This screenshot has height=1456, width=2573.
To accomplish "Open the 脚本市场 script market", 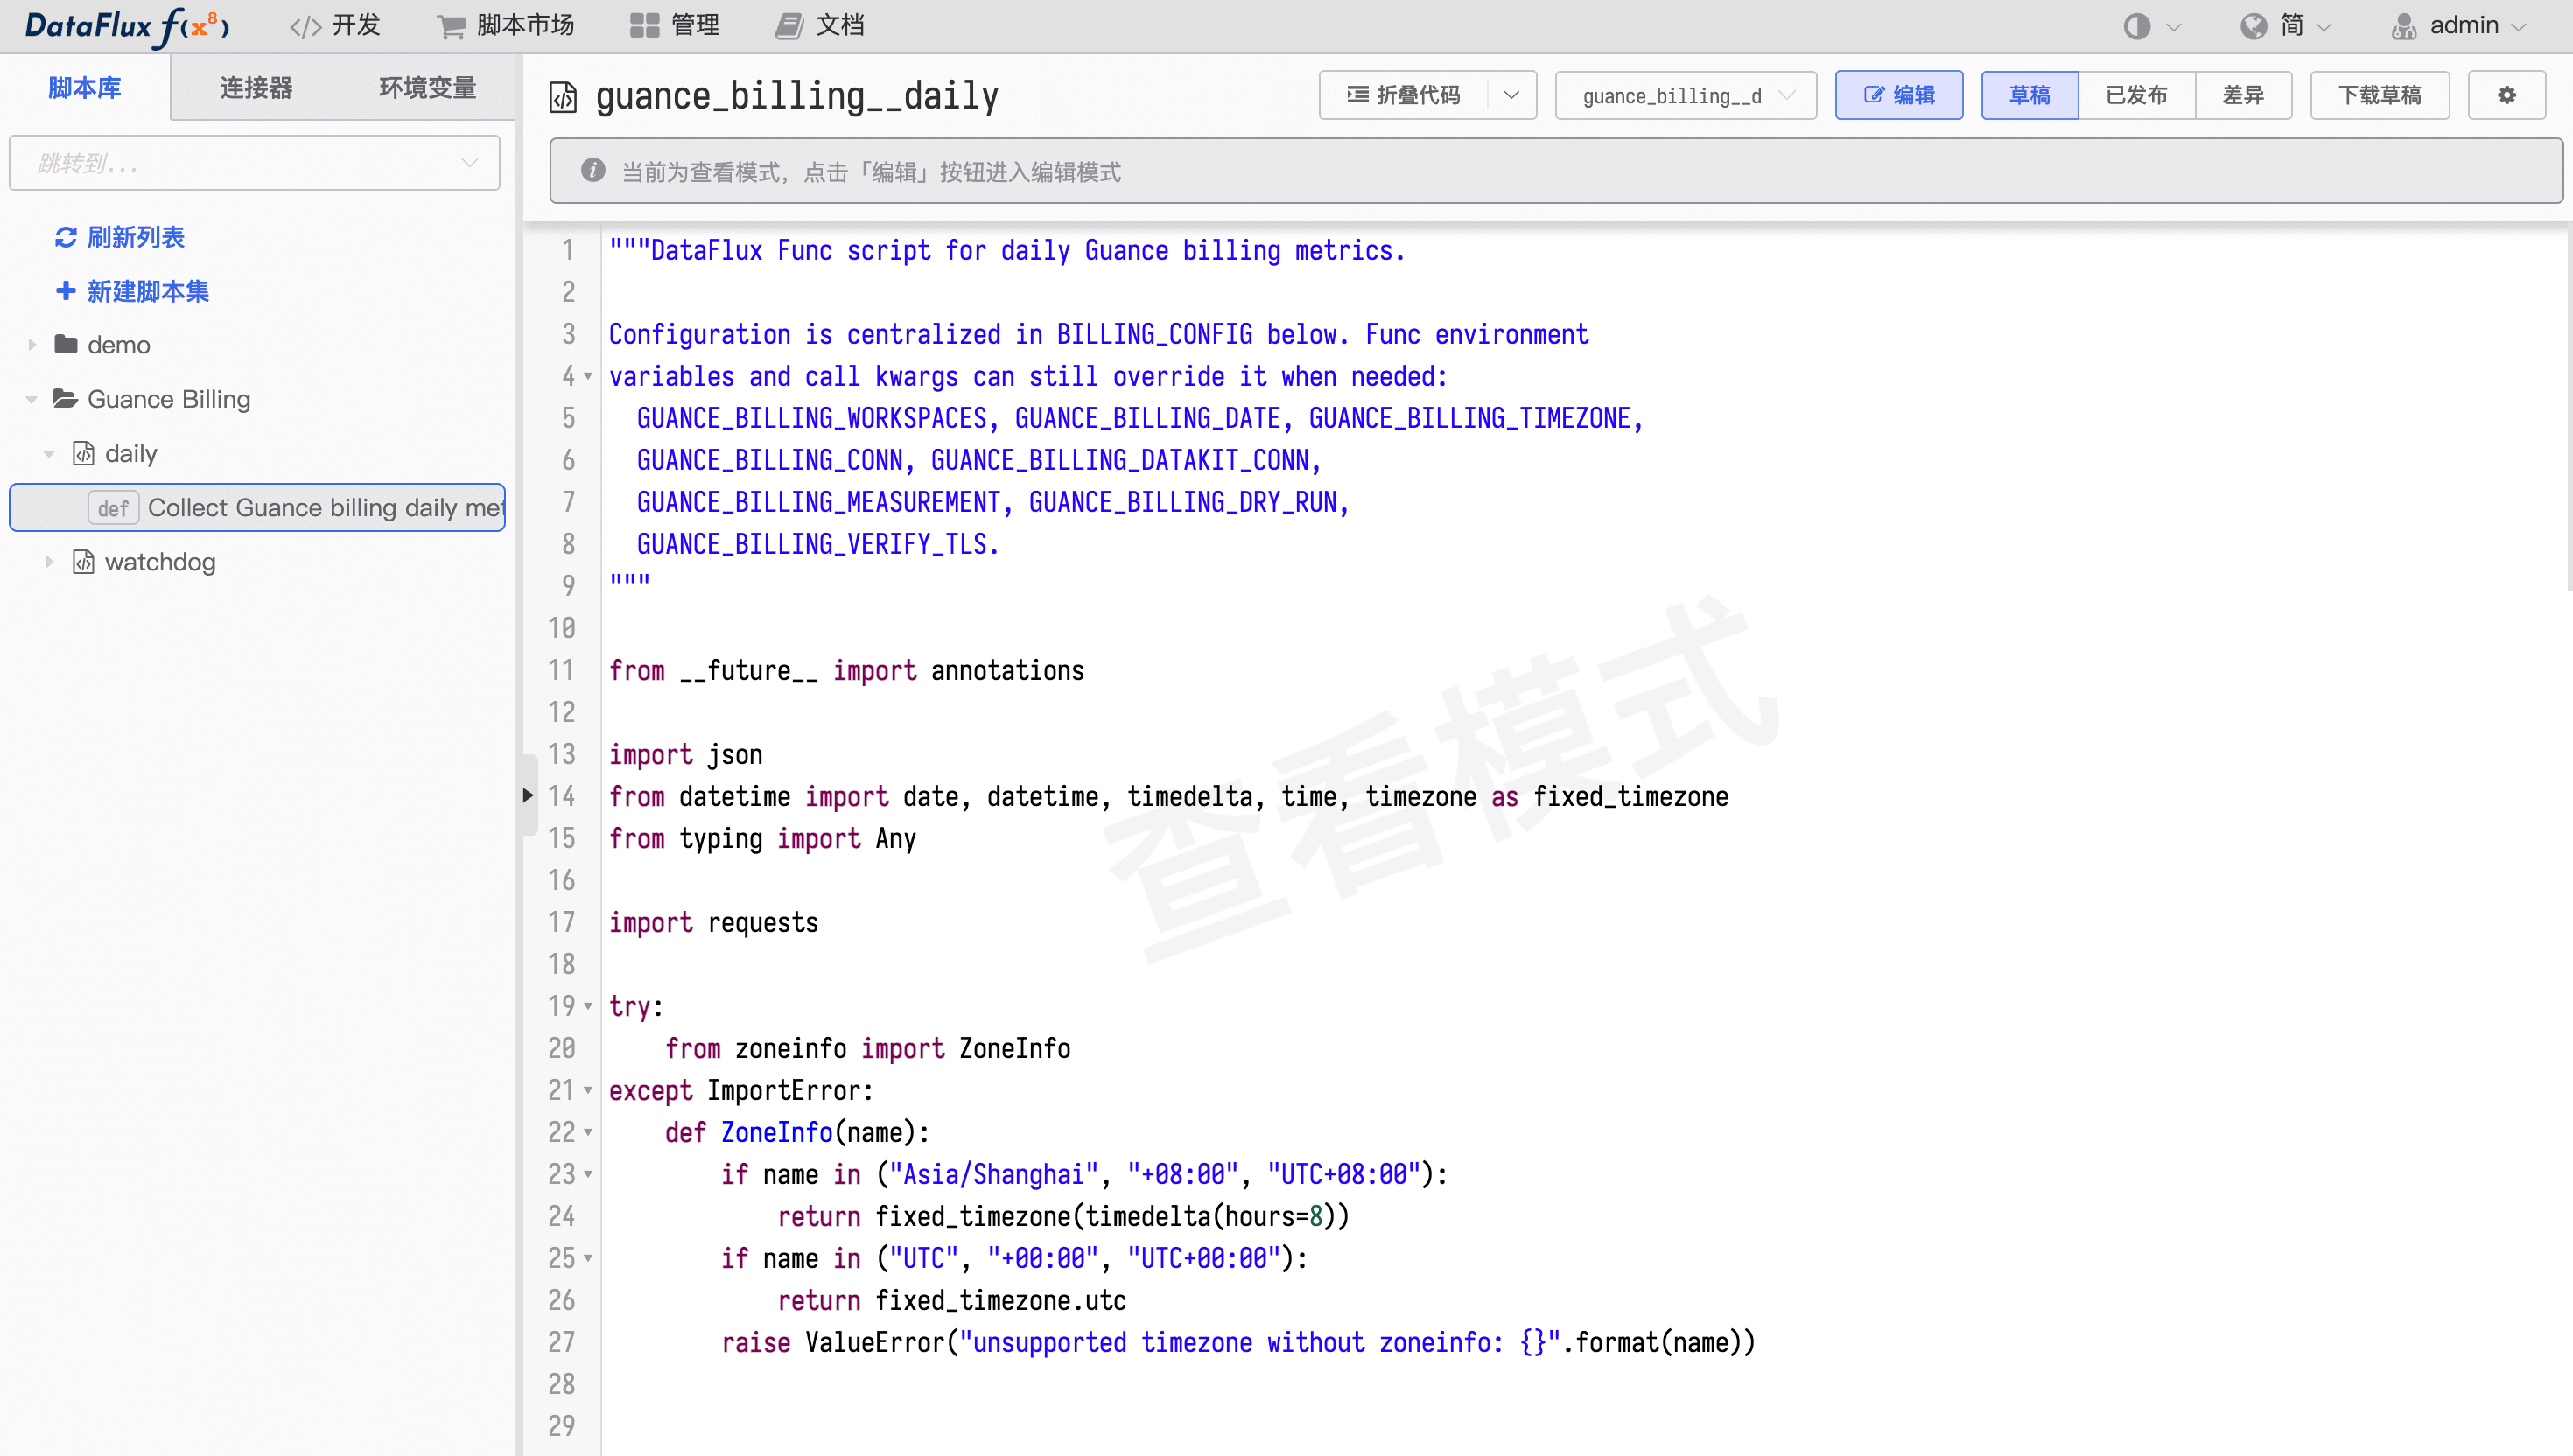I will 506,26.
